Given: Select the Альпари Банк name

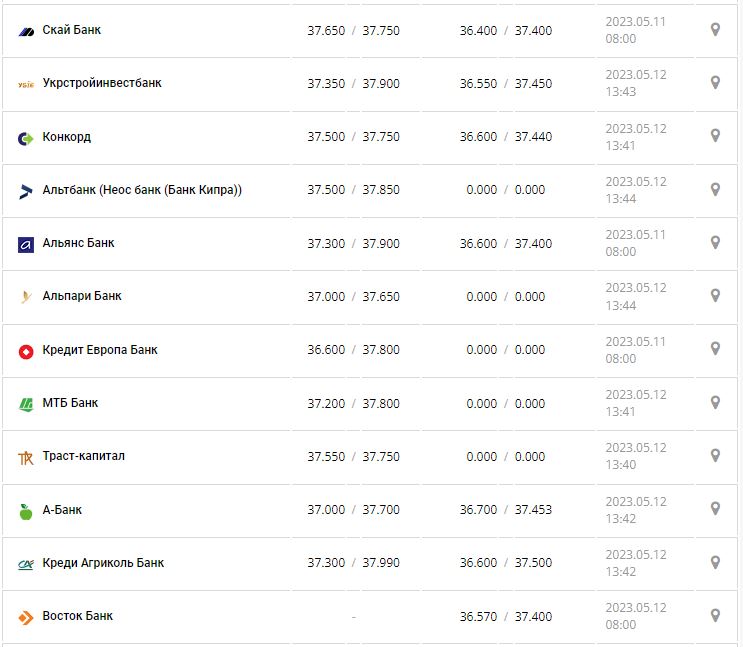Looking at the screenshot, I should (82, 296).
